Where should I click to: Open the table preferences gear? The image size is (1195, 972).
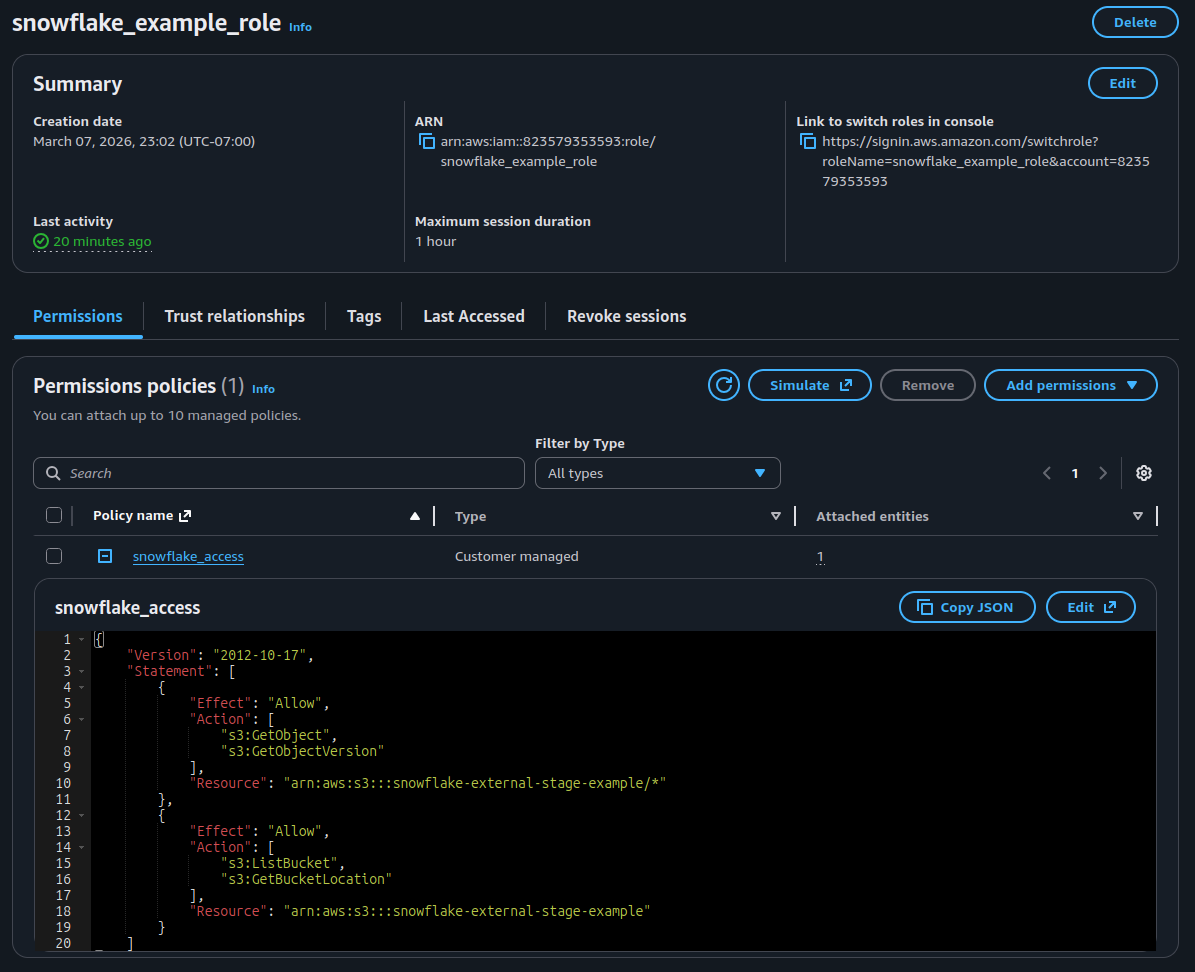1143,473
